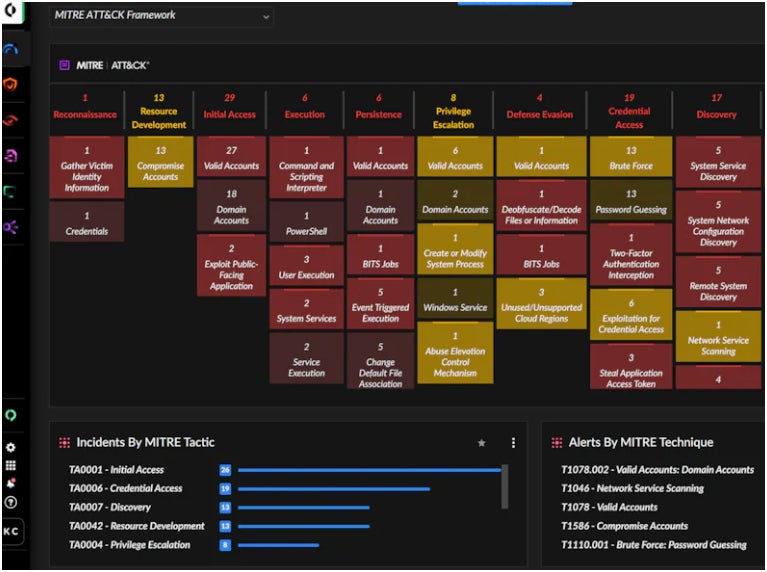Click the TA0007 - Discovery bar
This screenshot has height=572, width=767.
coord(303,507)
